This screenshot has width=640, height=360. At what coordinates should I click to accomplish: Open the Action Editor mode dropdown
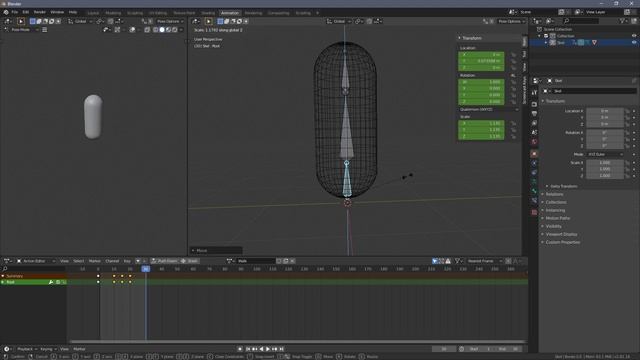[x=36, y=261]
